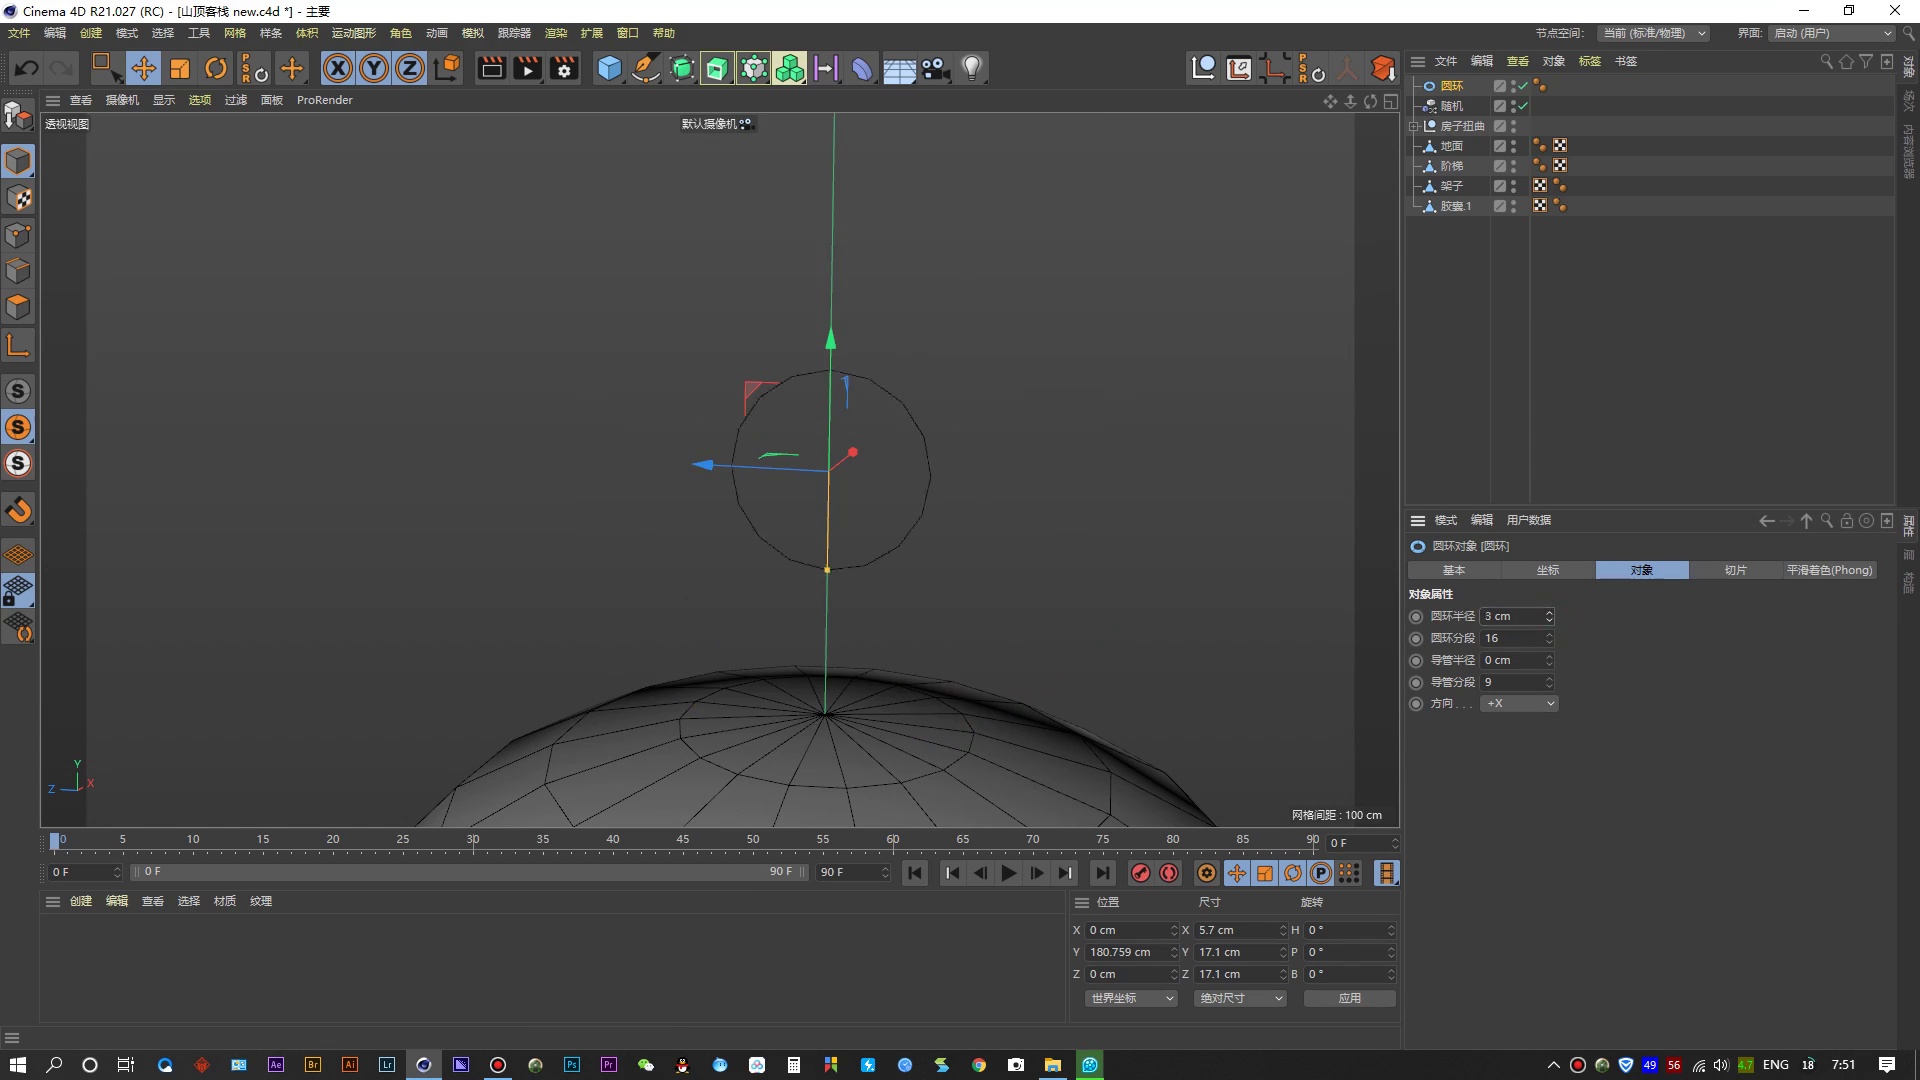
Task: Open the 世界坐标 coordinate dropdown
Action: click(1130, 998)
